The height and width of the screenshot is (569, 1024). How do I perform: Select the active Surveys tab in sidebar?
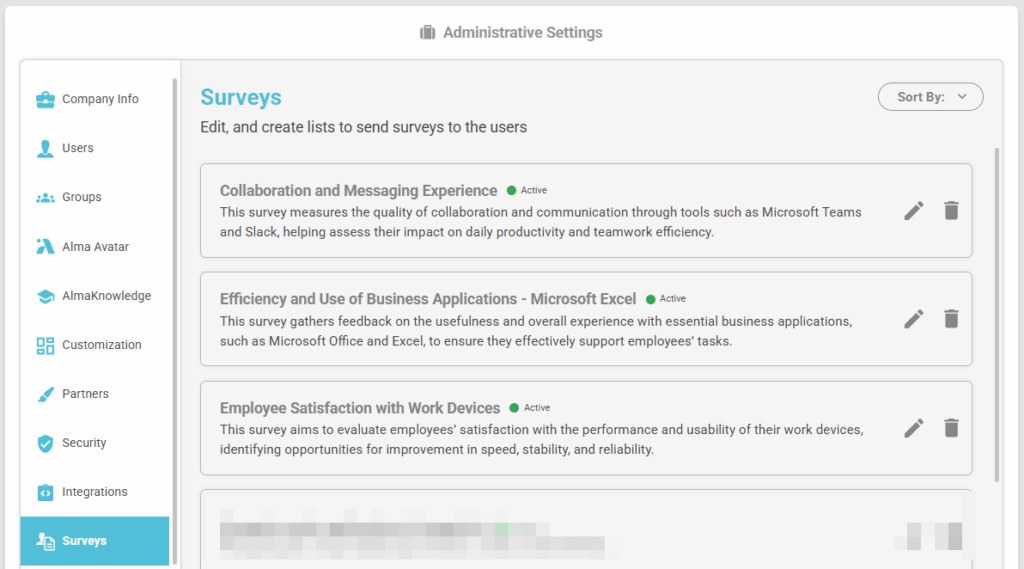tap(94, 541)
